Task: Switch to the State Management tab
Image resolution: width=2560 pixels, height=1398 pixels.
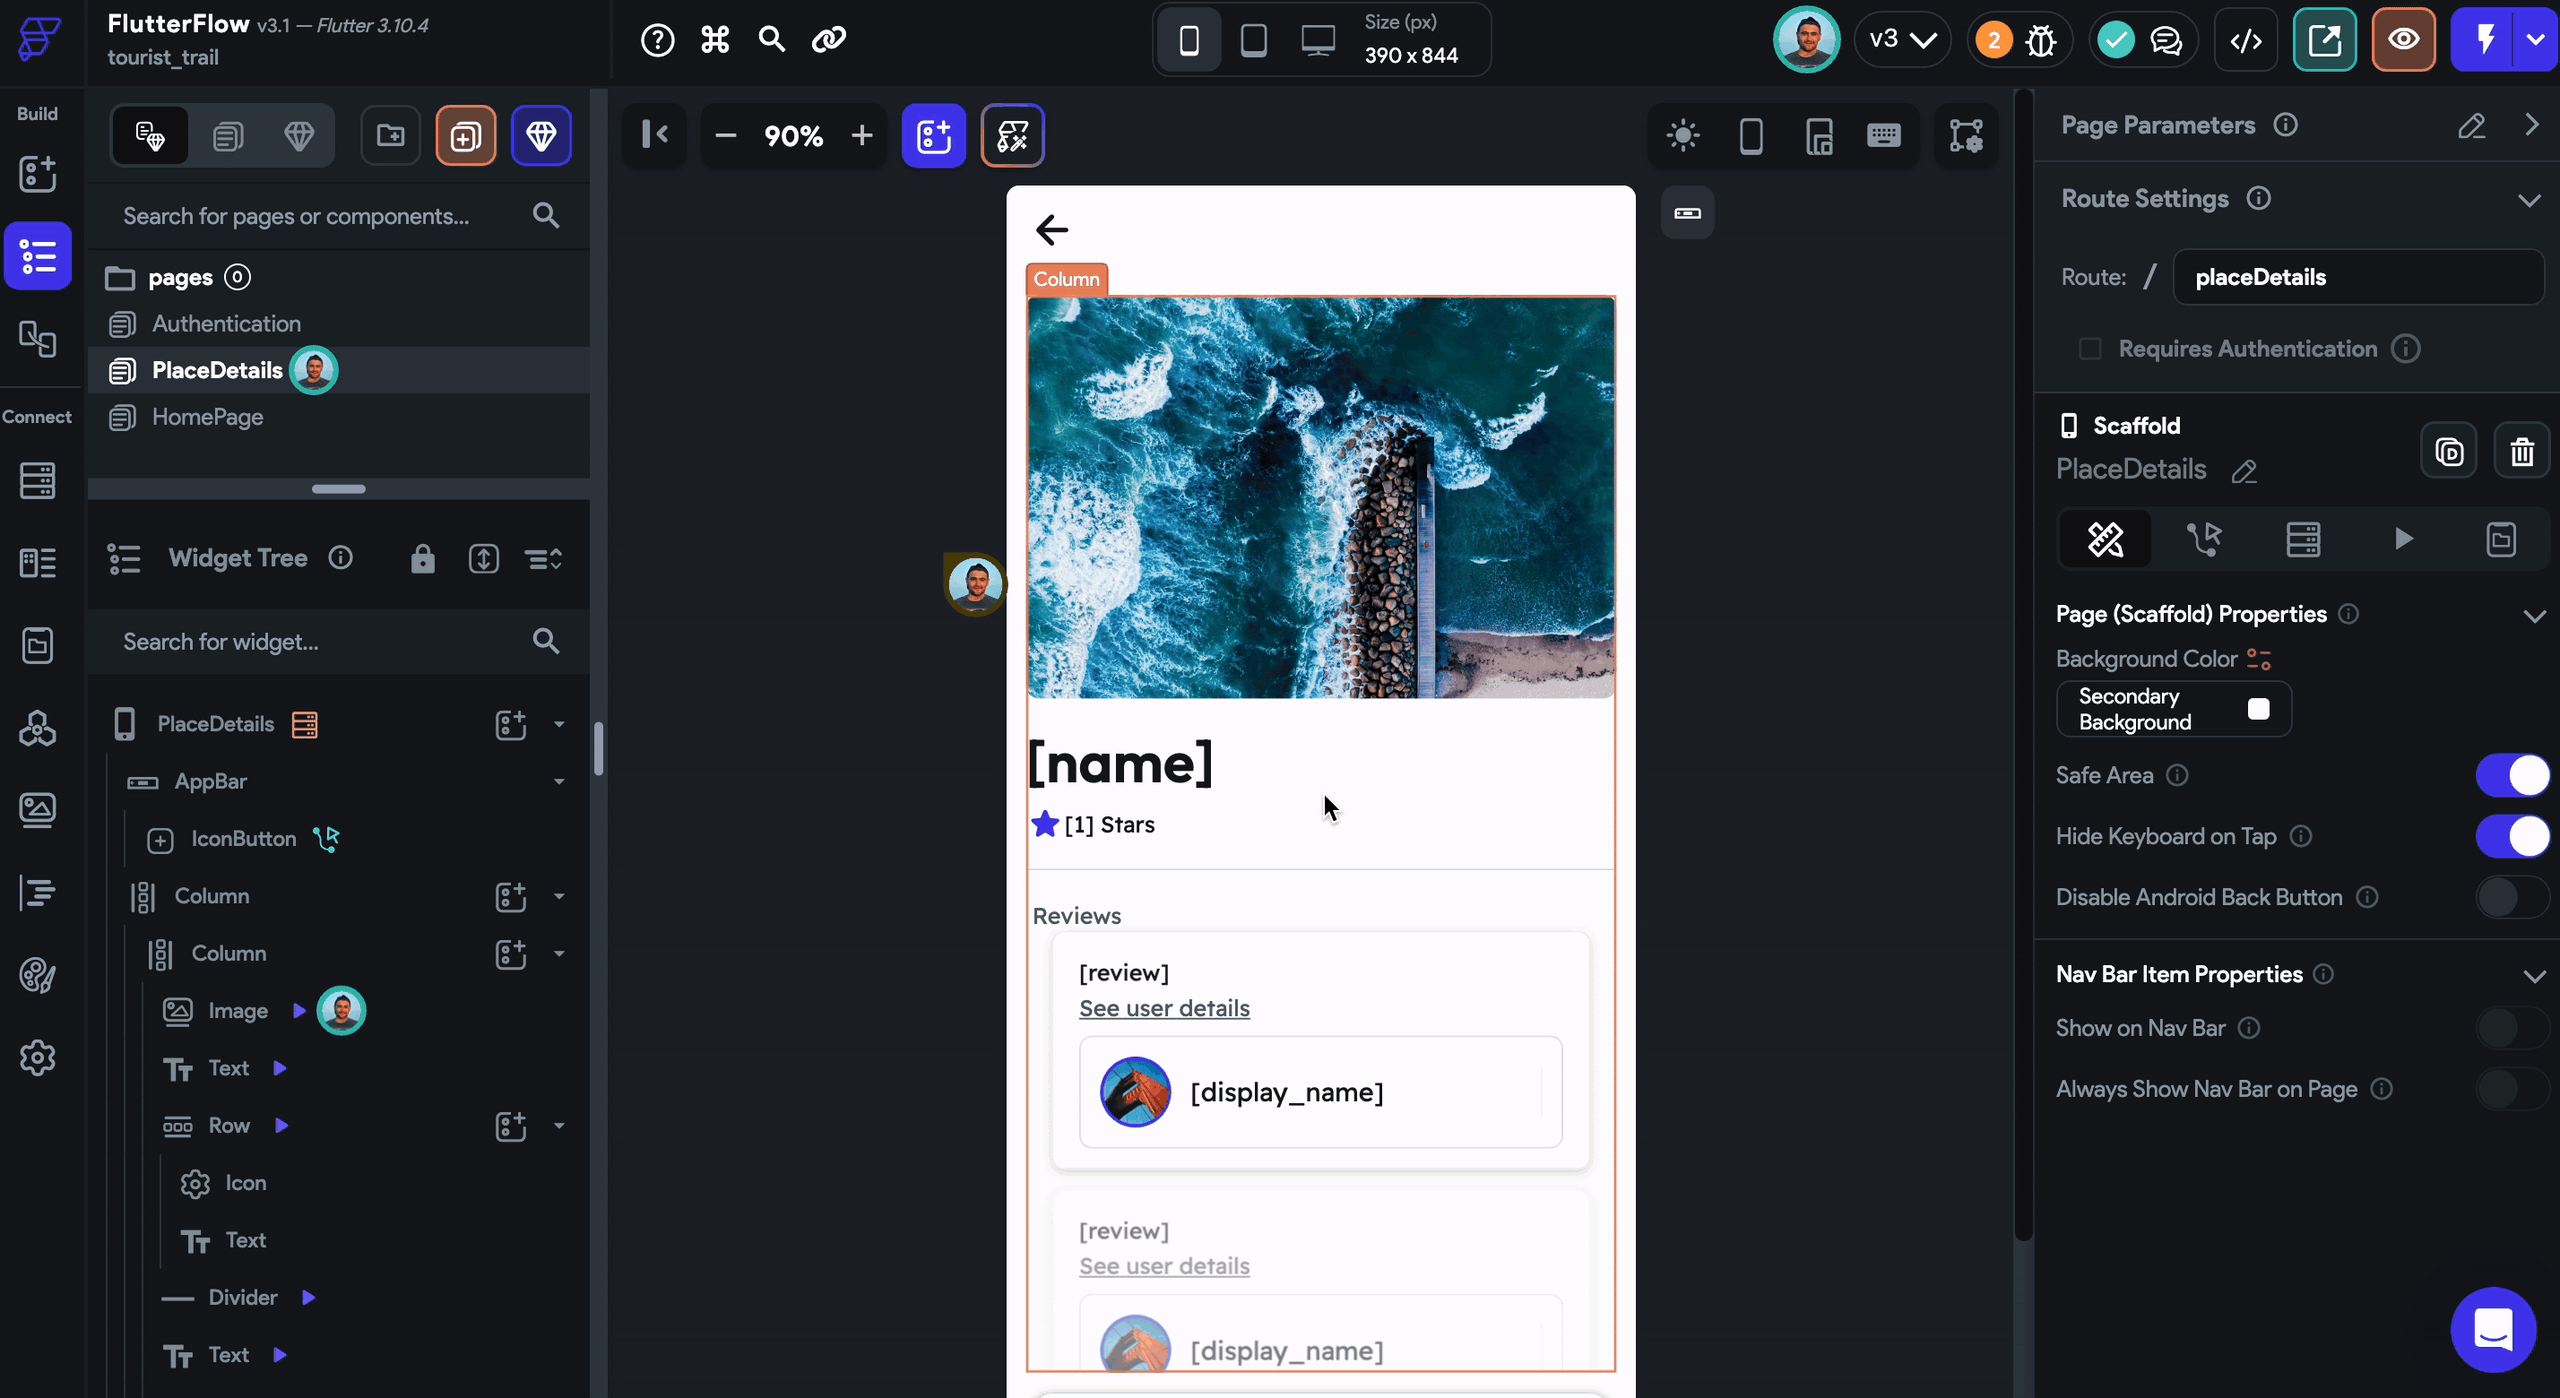Action: point(2501,540)
